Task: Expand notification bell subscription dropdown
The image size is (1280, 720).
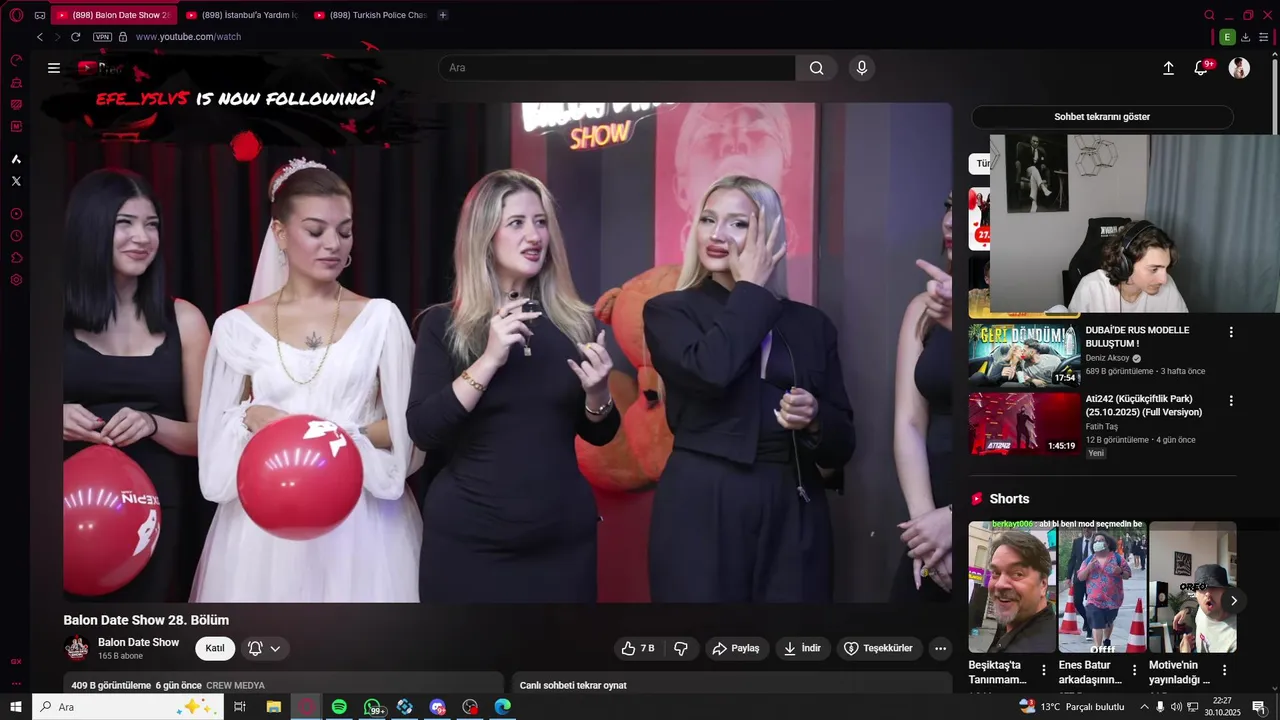Action: pyautogui.click(x=264, y=648)
